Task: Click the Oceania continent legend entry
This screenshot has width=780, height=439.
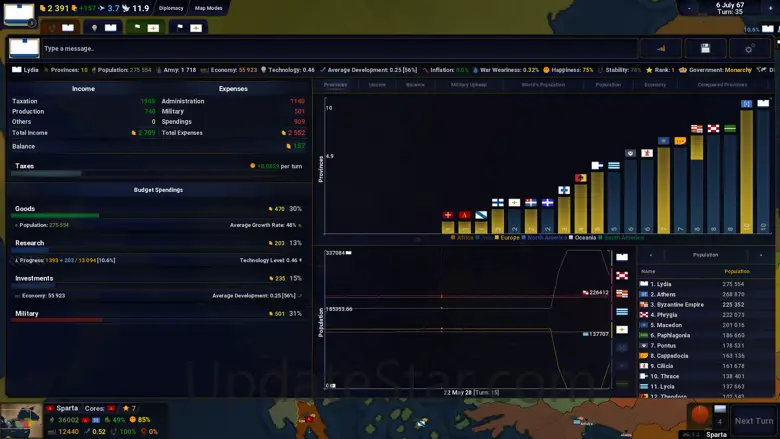Action: point(582,238)
